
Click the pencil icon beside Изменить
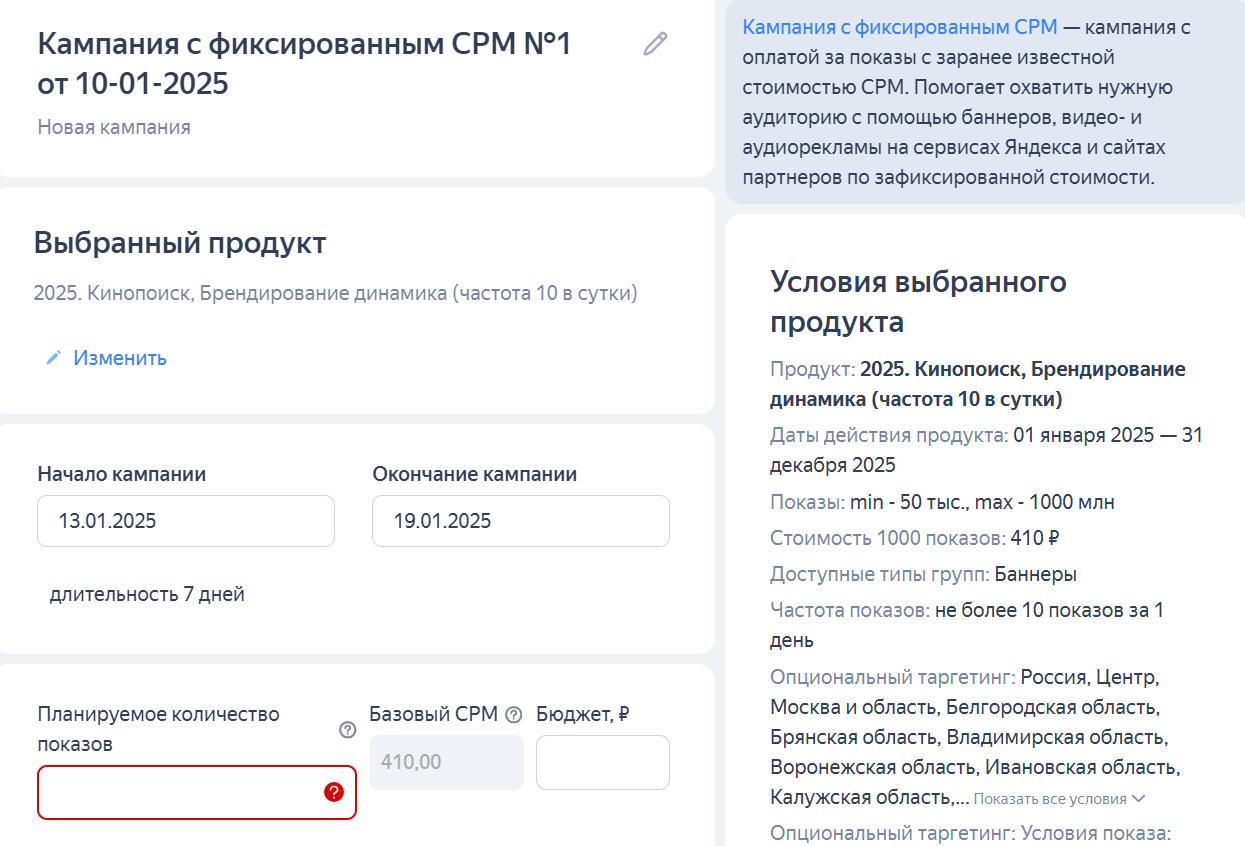click(x=54, y=358)
